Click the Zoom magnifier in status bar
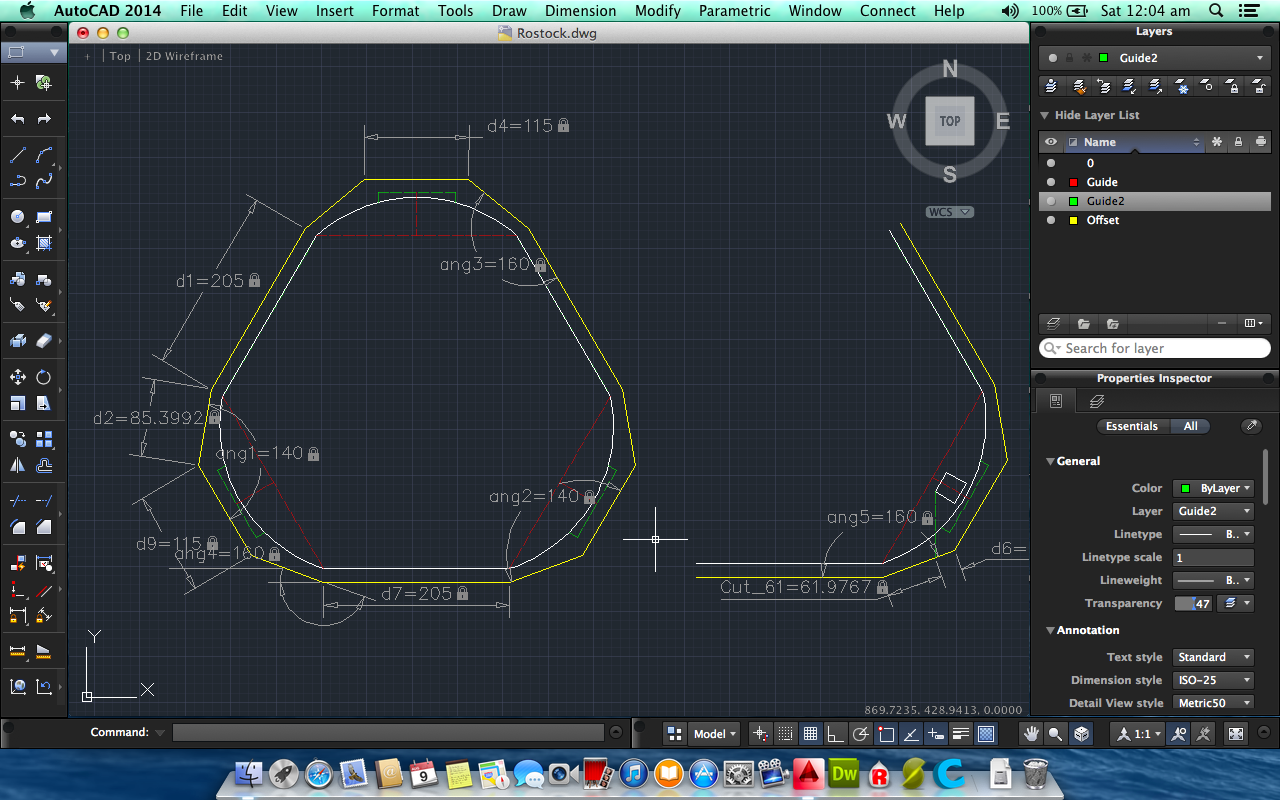 coord(1055,733)
